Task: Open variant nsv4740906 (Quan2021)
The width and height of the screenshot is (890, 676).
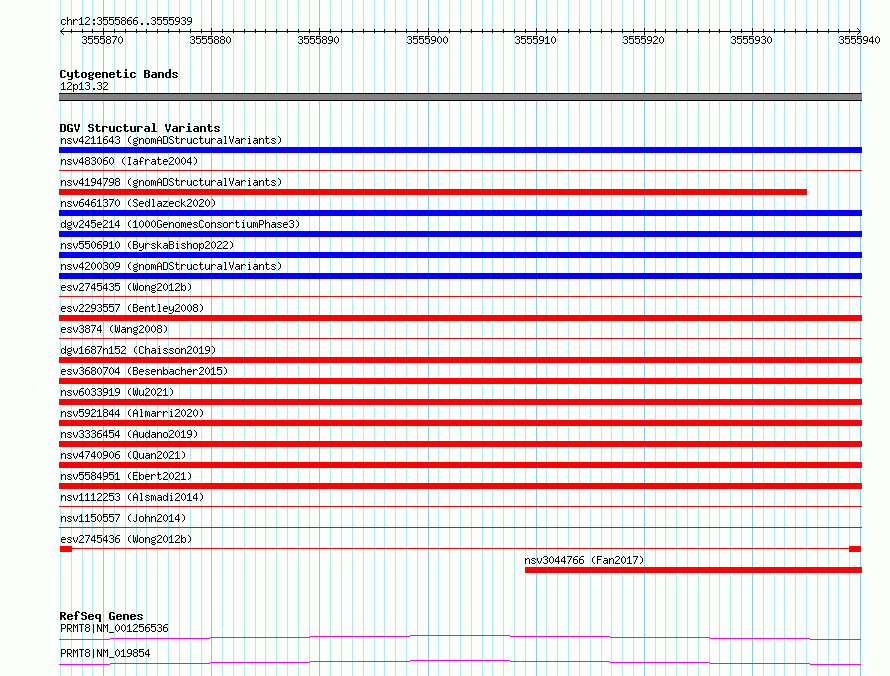Action: (x=123, y=455)
